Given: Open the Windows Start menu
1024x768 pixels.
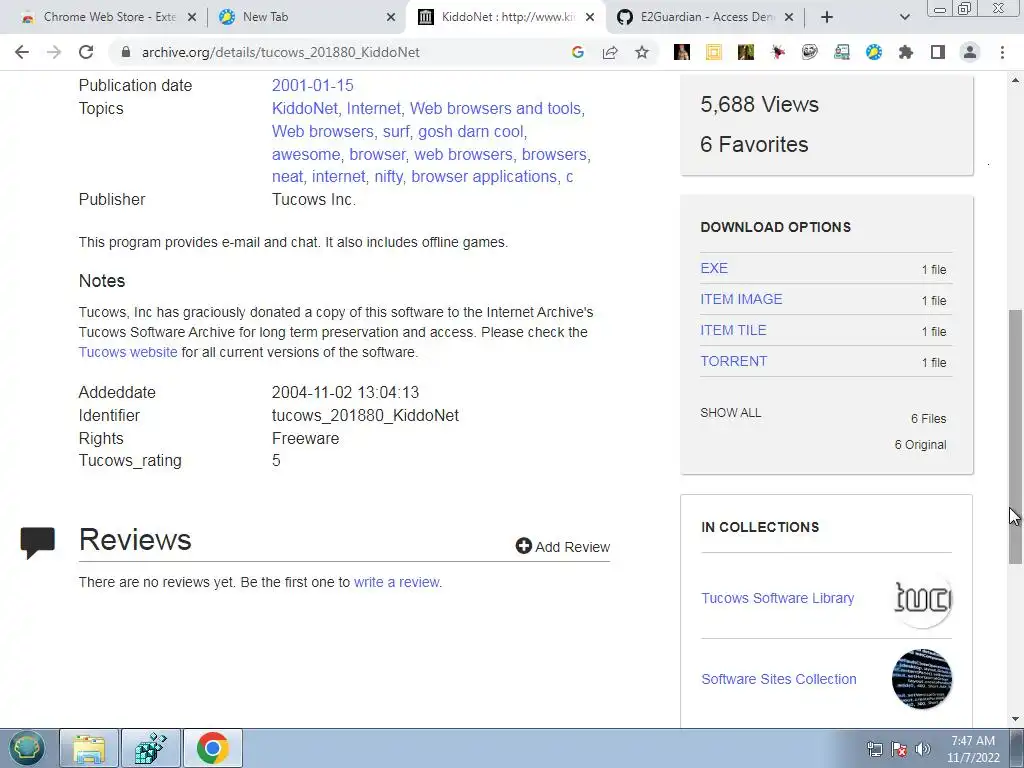Looking at the screenshot, I should pyautogui.click(x=27, y=748).
